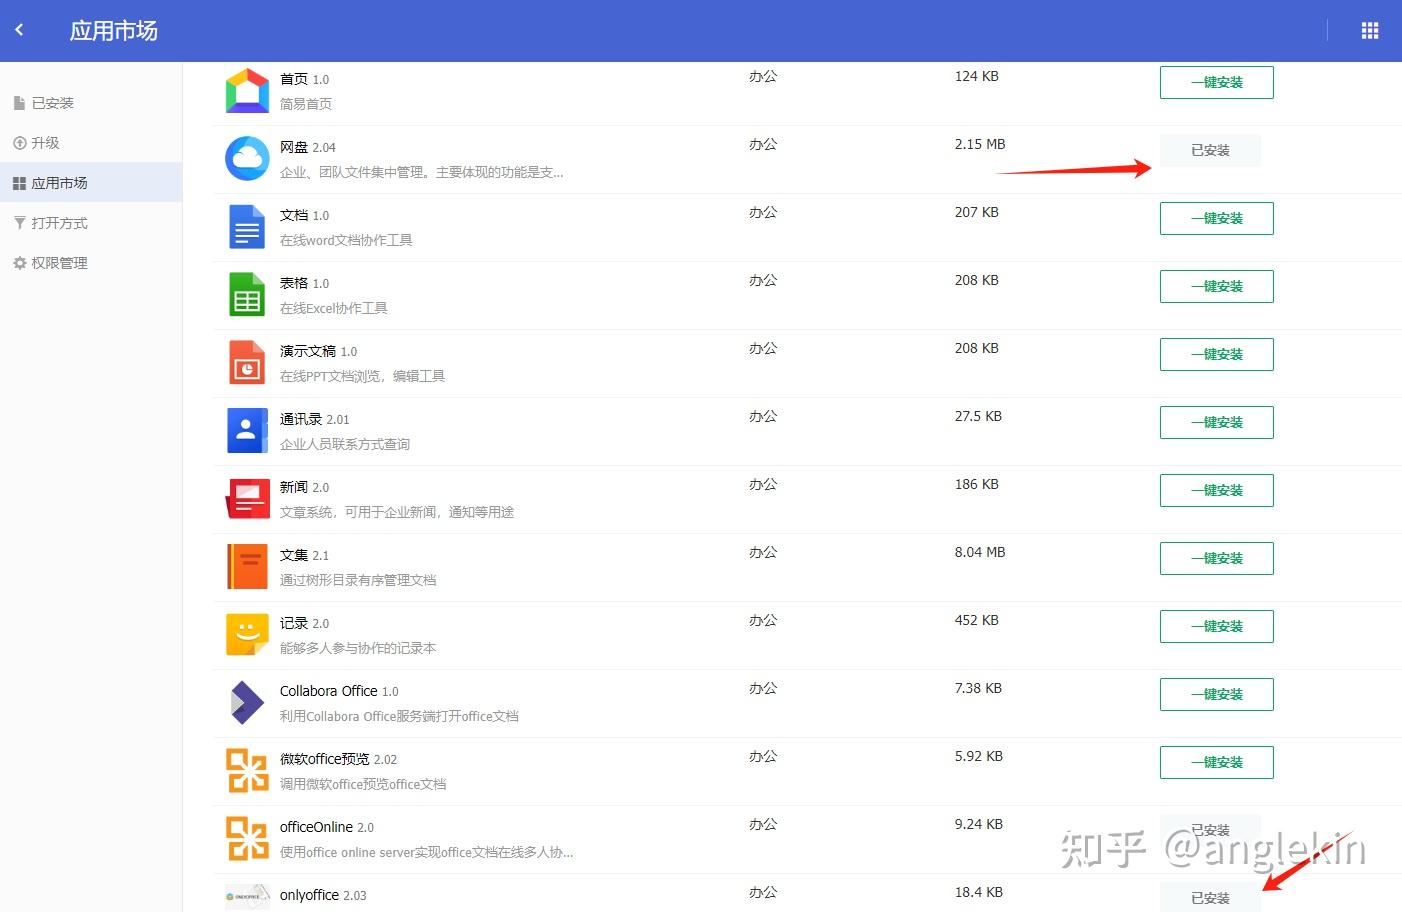Install 文集 with the 一键安装 button
This screenshot has height=912, width=1402.
tap(1216, 558)
